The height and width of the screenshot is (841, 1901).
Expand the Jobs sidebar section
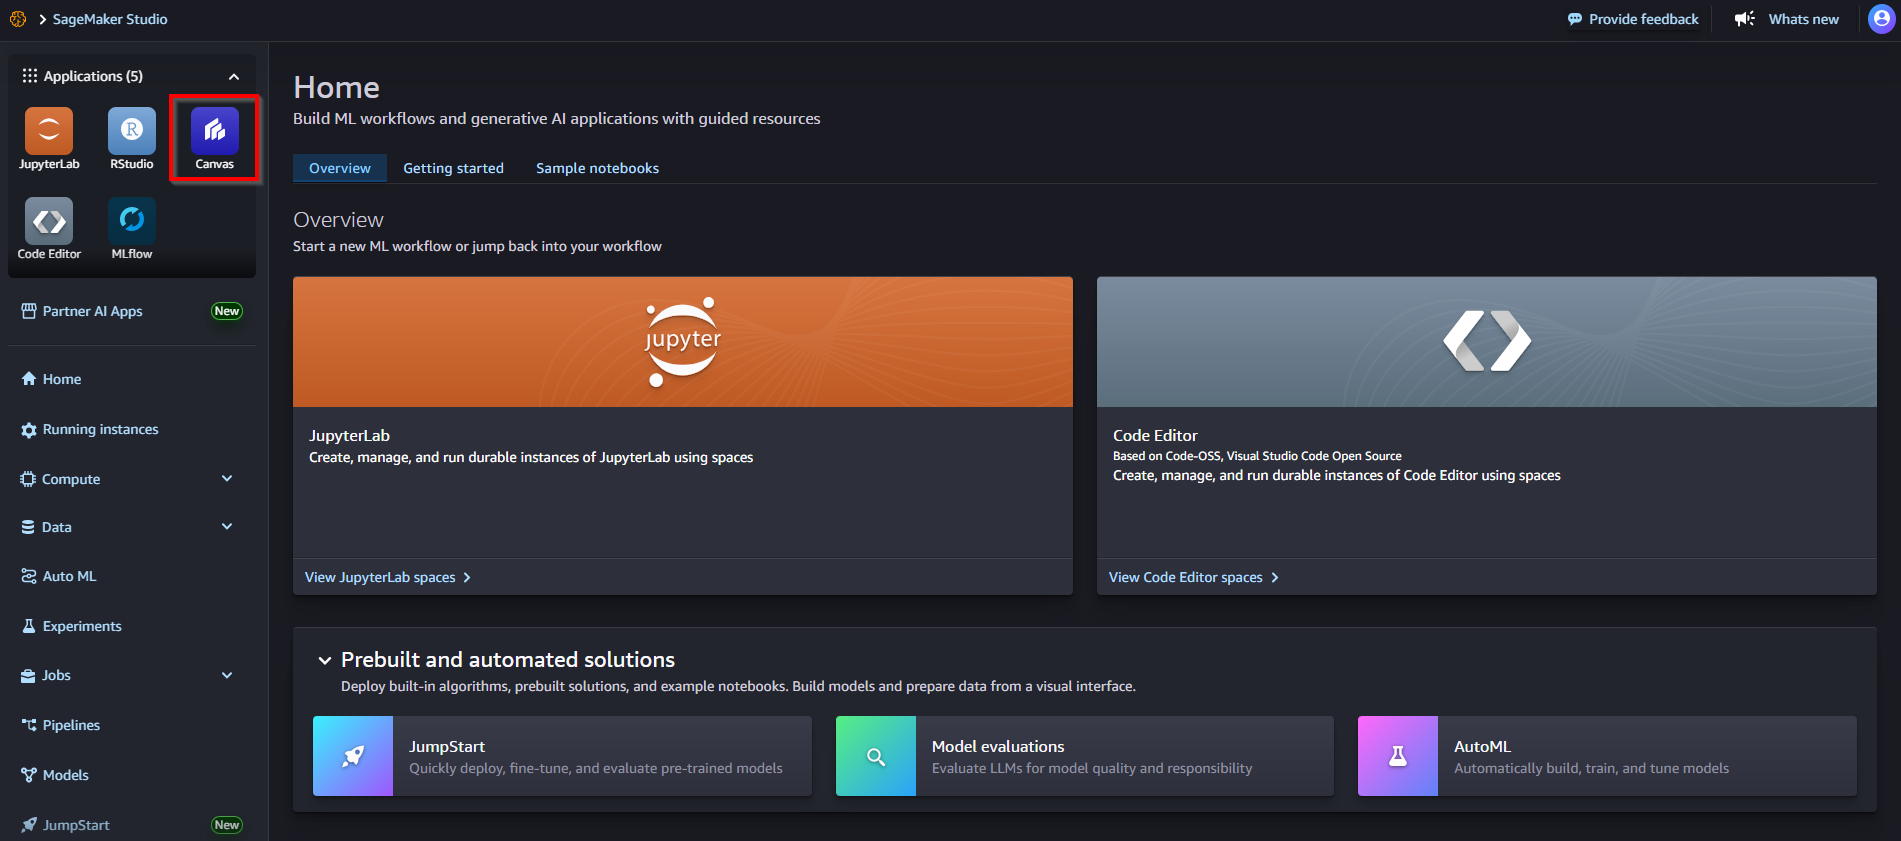(227, 675)
